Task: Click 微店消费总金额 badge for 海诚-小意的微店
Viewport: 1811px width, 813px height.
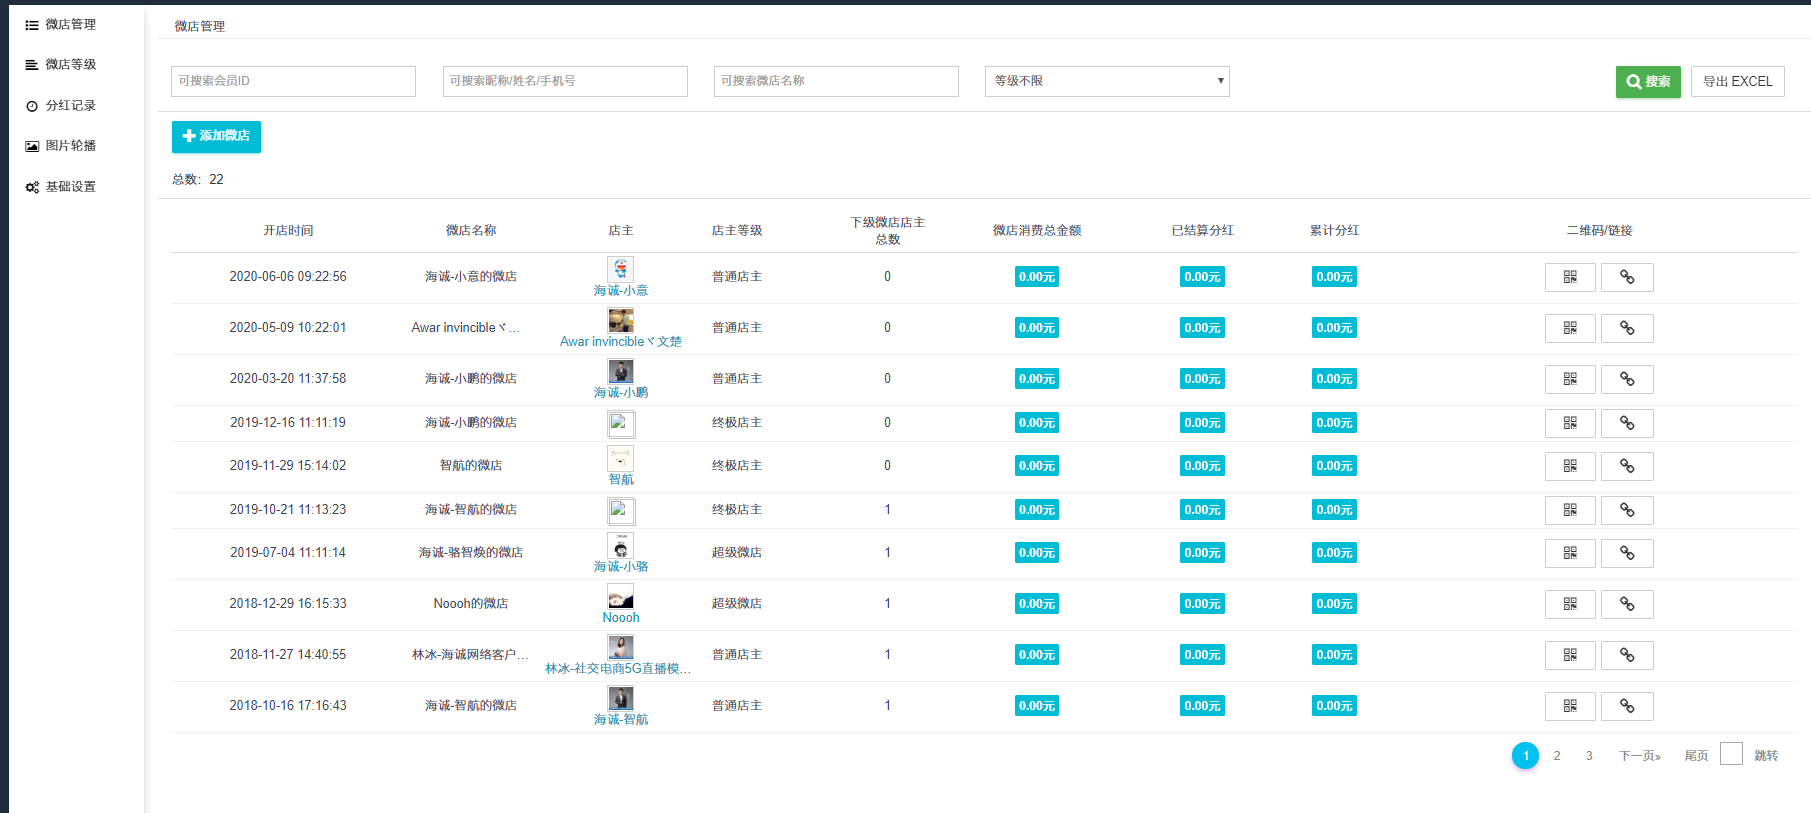Action: coord(1037,277)
